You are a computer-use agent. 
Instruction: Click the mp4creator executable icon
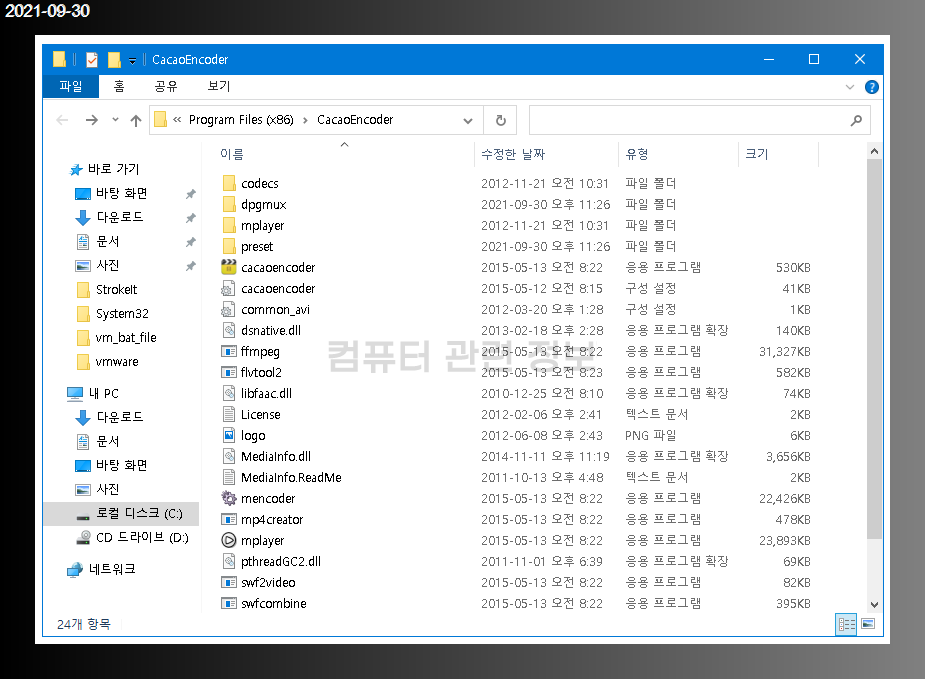pyautogui.click(x=228, y=519)
